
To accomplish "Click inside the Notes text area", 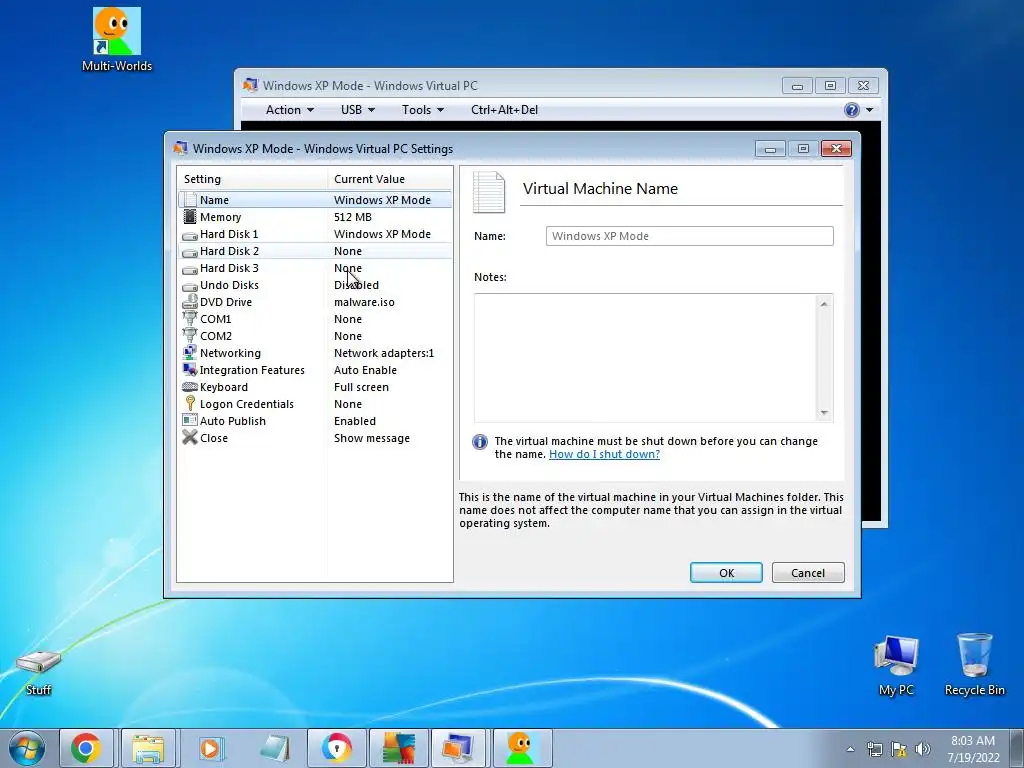I will (645, 357).
